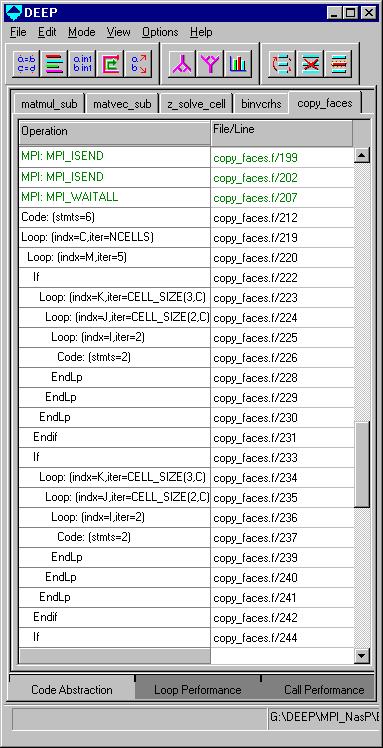
Task: Click file cell copy_faces.f/239
Action: [x=283, y=558]
